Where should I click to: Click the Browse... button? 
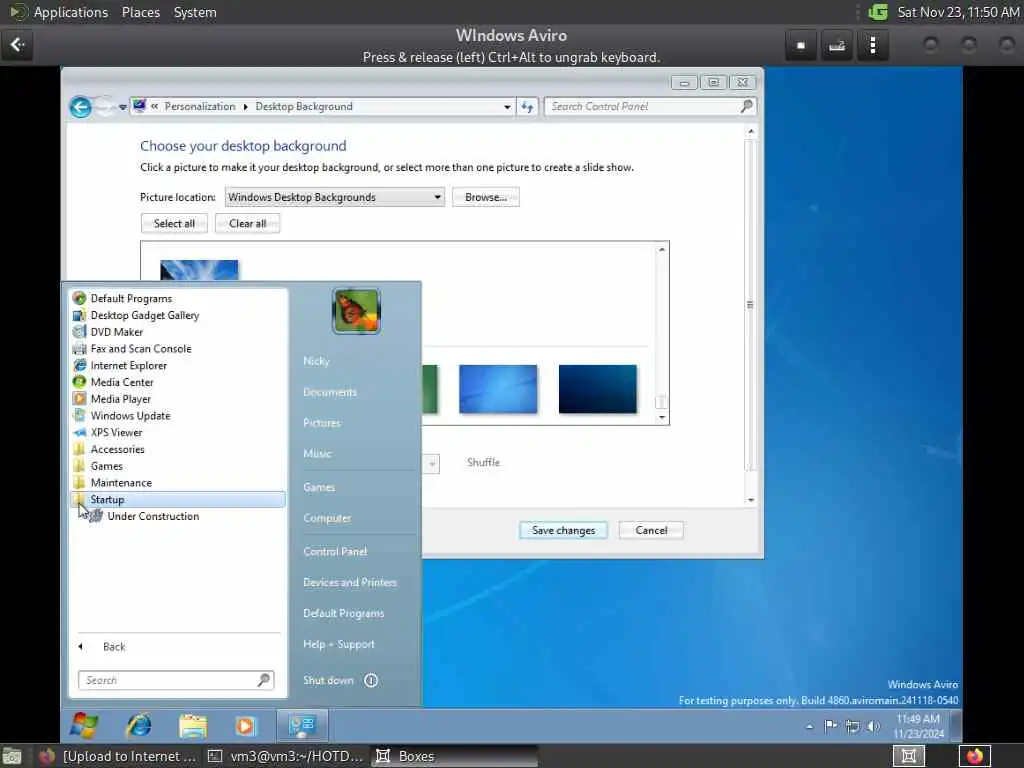486,197
